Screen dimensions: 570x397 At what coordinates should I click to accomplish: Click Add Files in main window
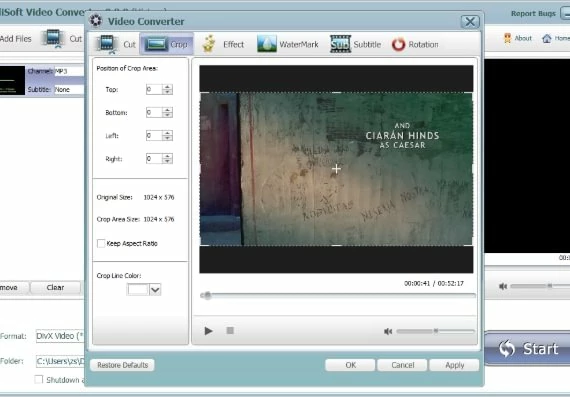(x=16, y=39)
